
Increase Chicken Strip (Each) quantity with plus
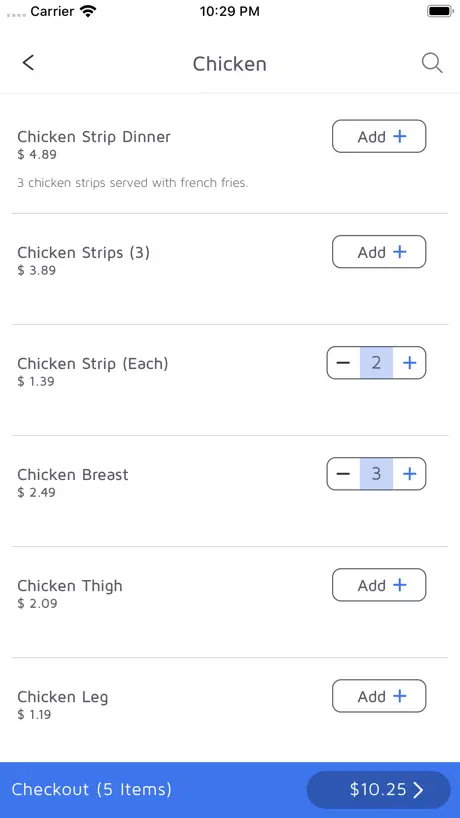point(409,363)
